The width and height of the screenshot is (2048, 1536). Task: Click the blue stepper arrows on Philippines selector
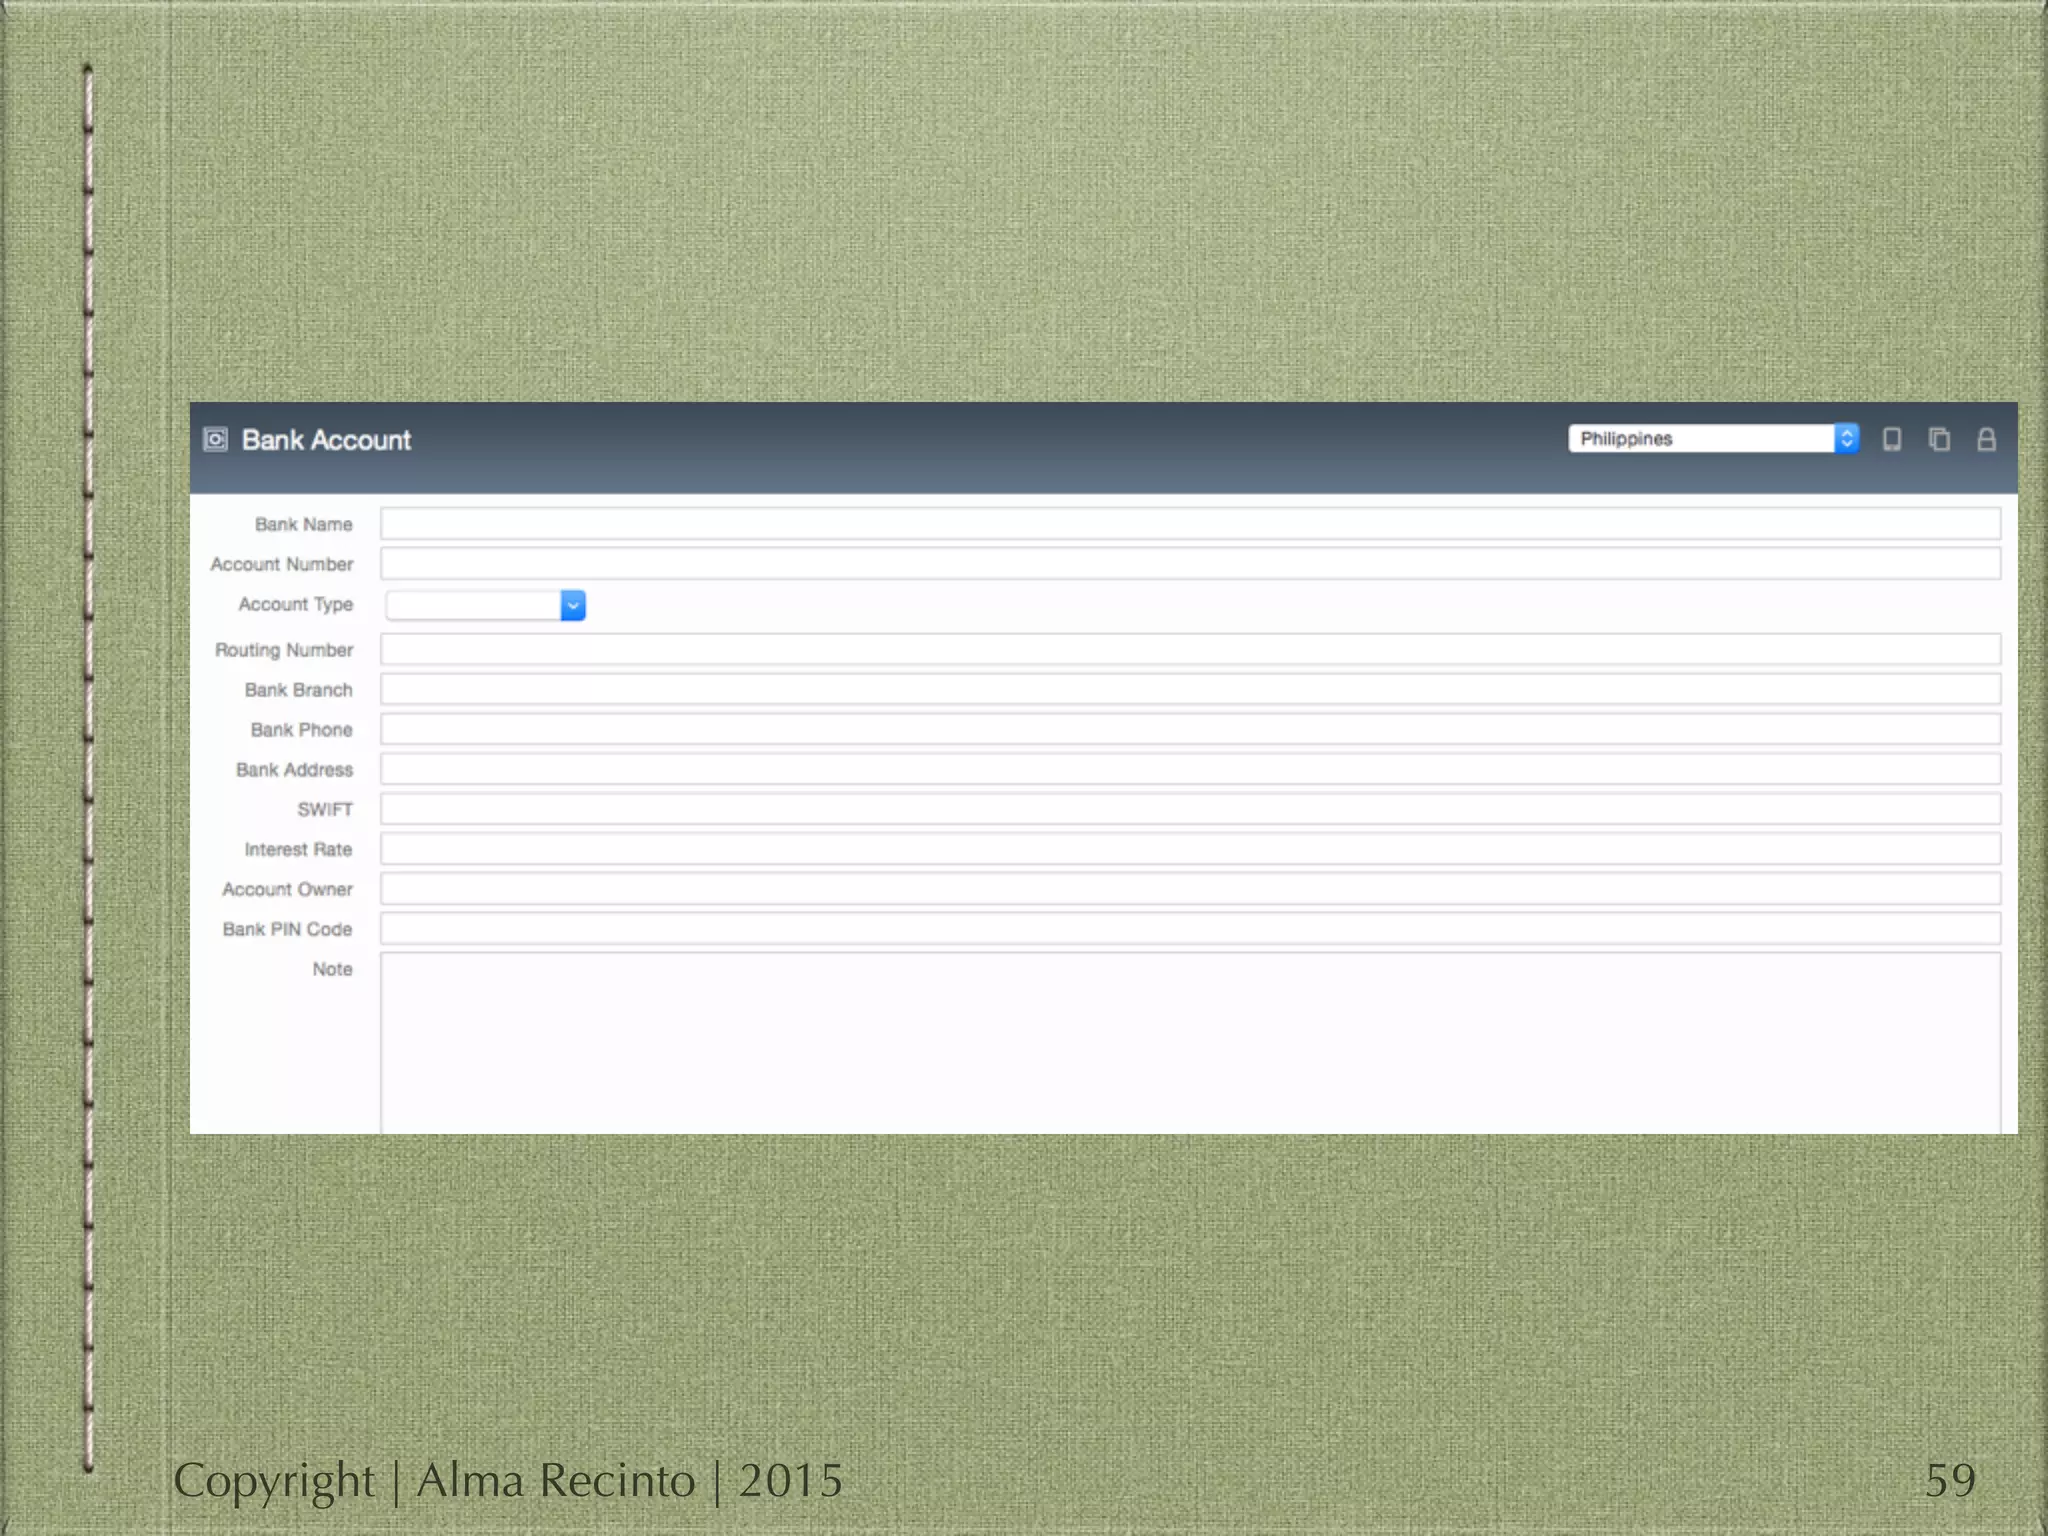coord(1846,439)
